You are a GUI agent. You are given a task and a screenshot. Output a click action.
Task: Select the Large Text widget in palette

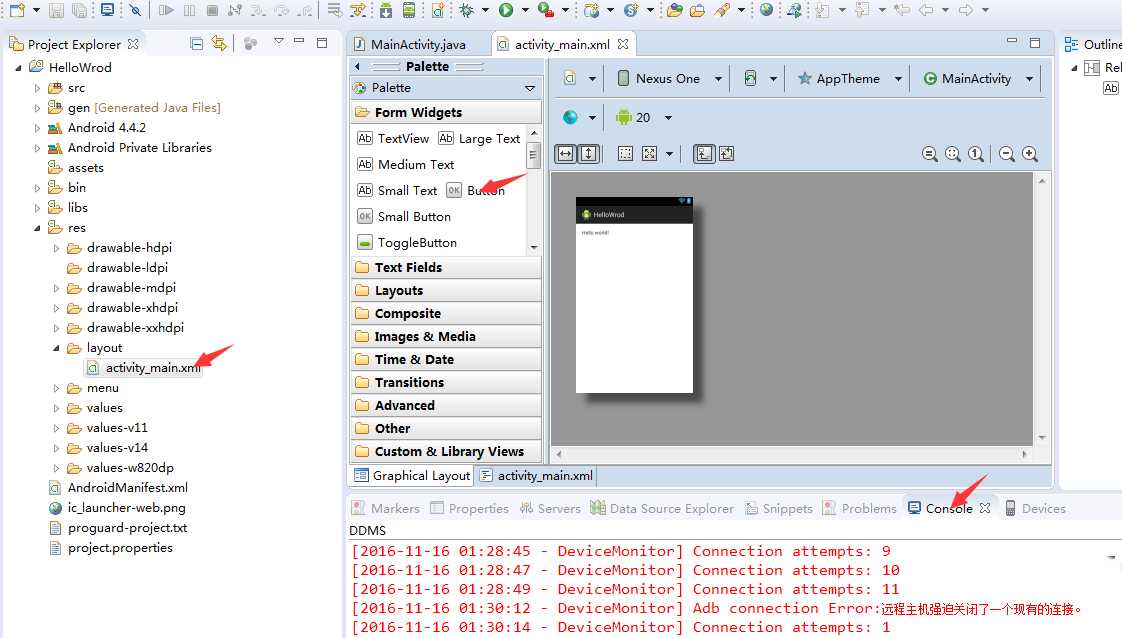[x=479, y=139]
